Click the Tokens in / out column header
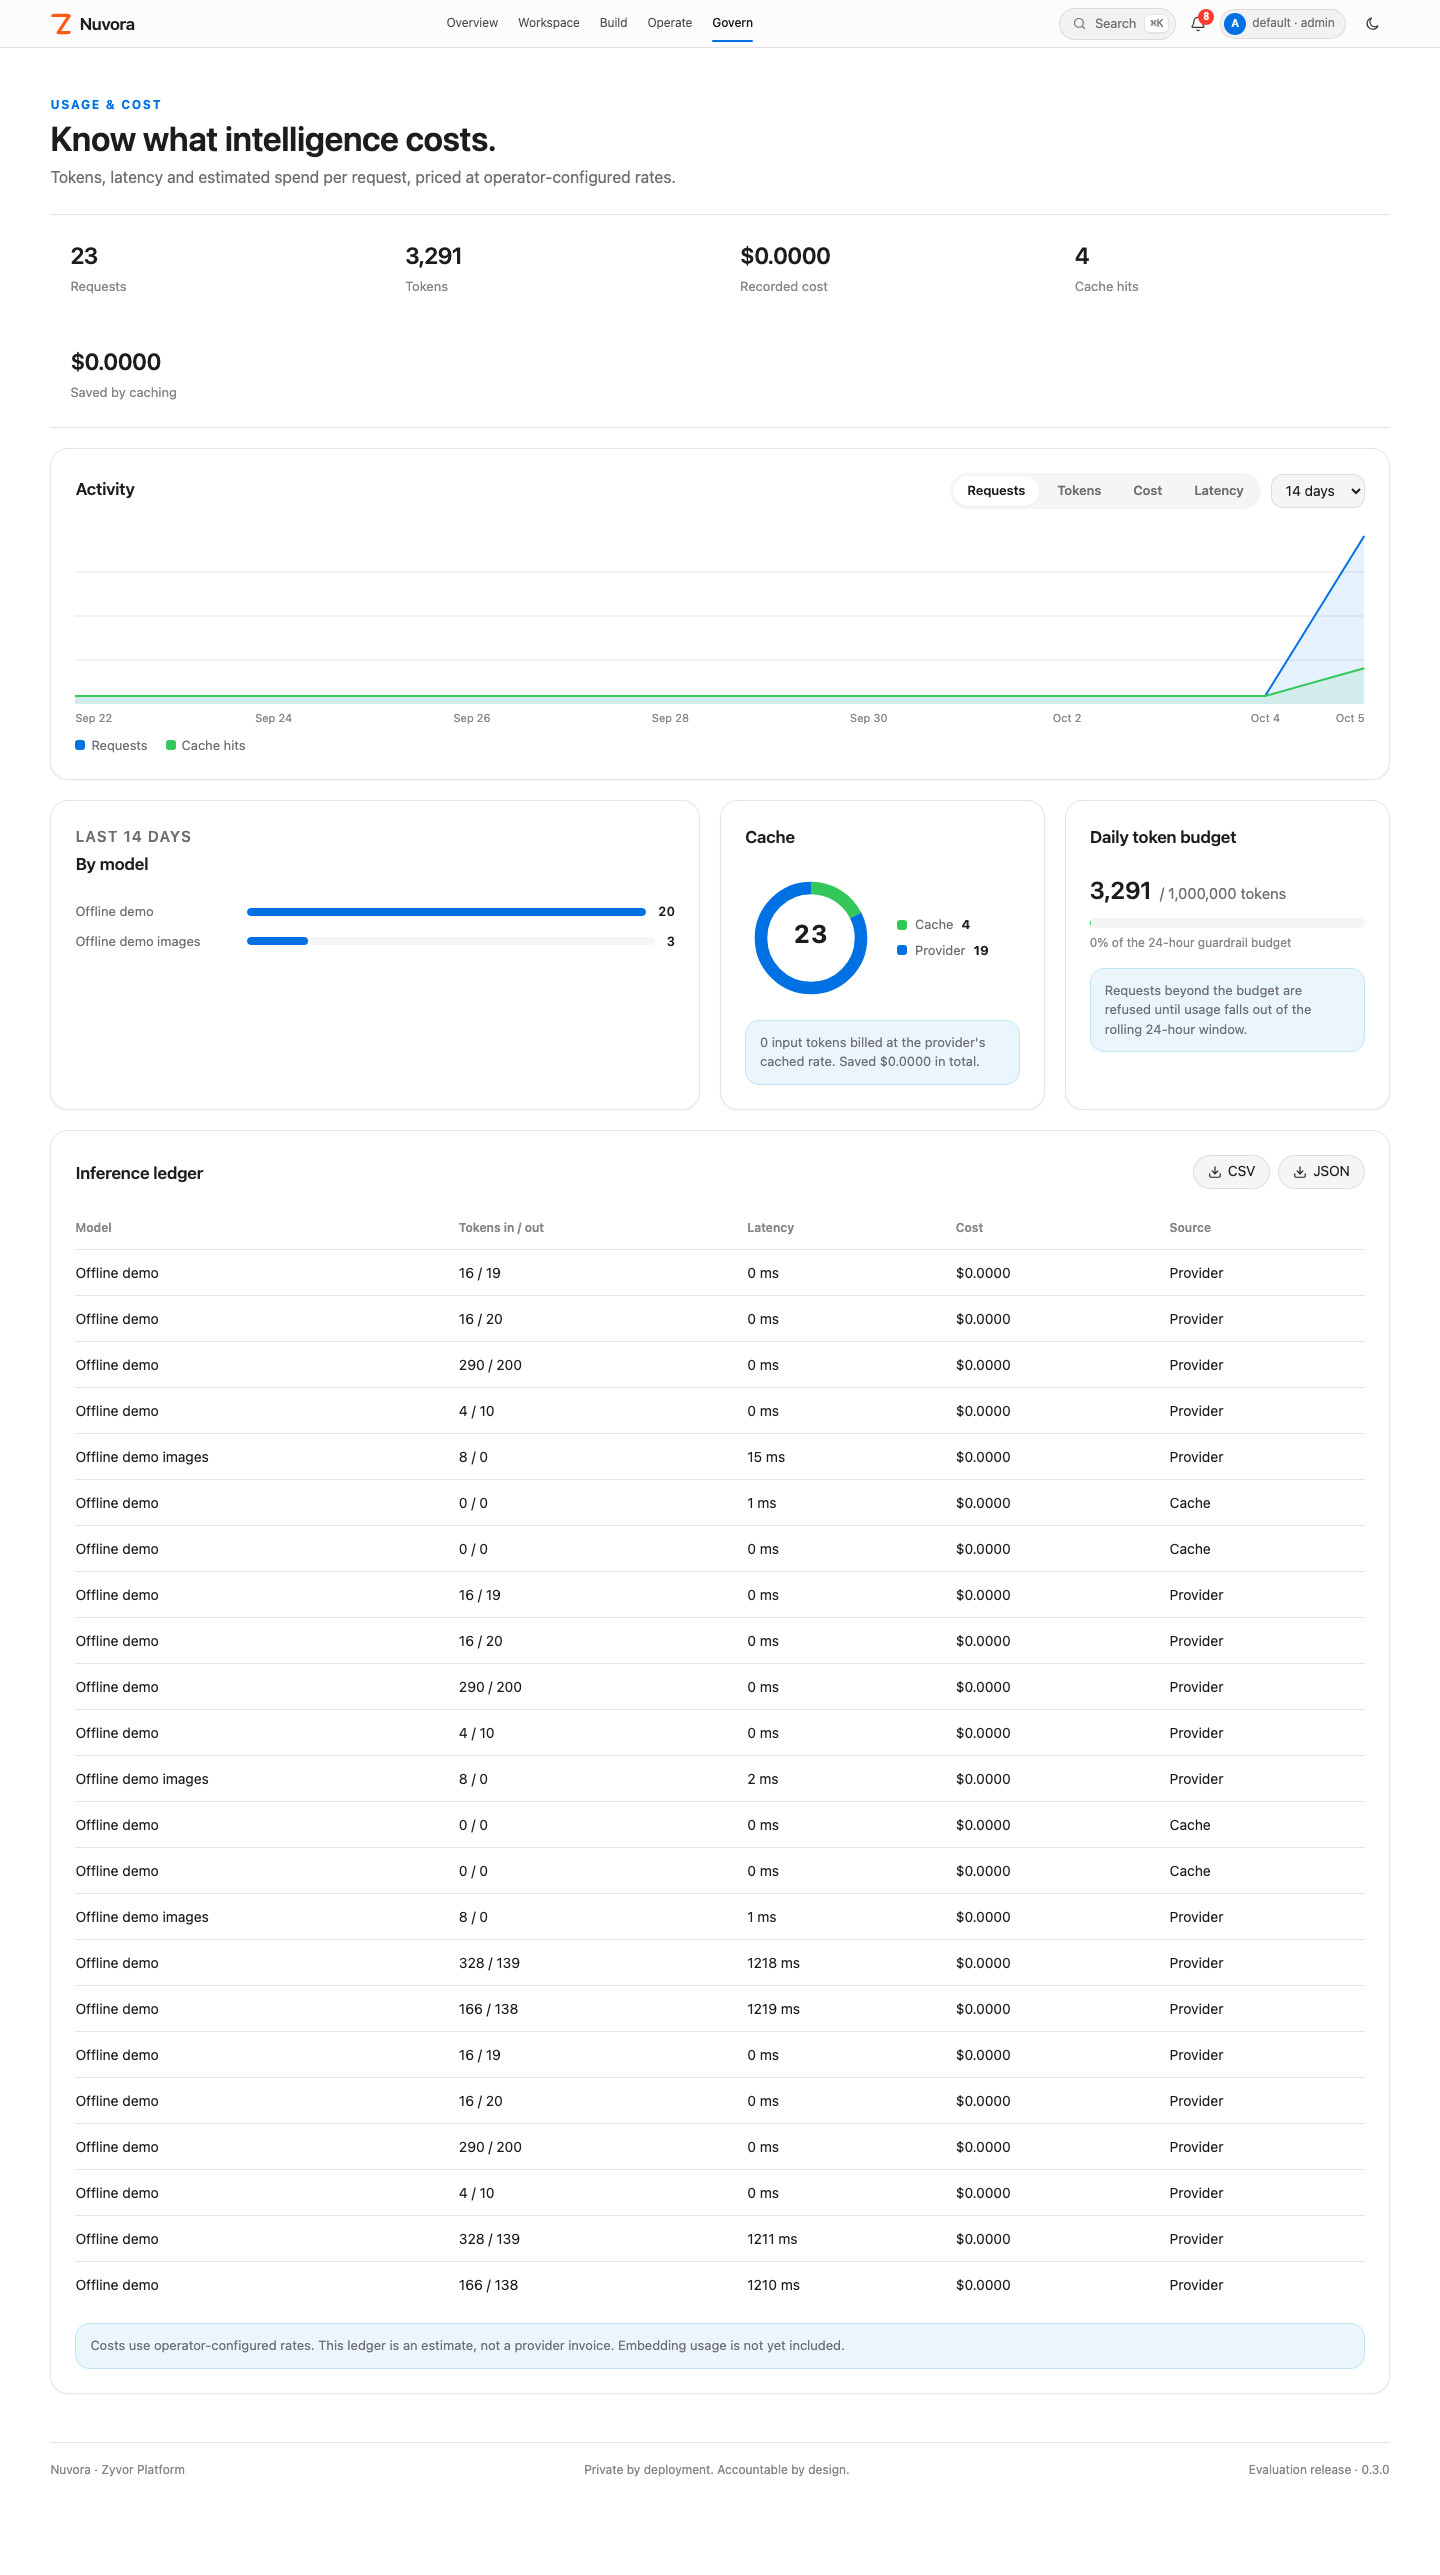The image size is (1440, 2575). 501,1228
